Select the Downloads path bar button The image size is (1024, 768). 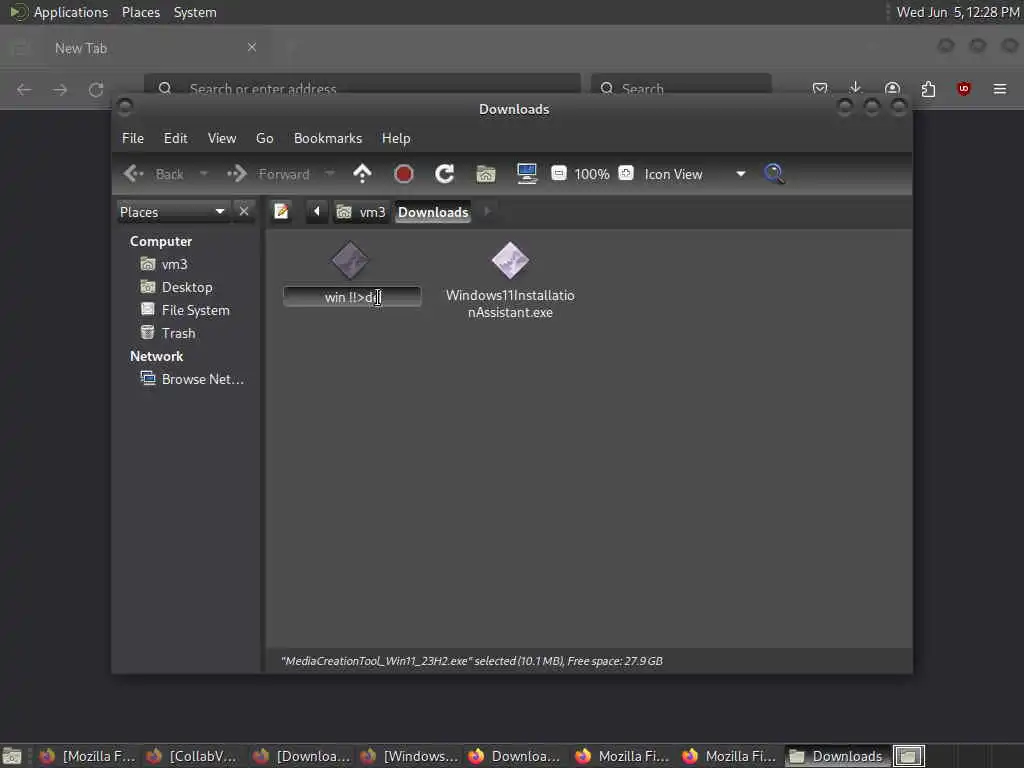pyautogui.click(x=433, y=212)
